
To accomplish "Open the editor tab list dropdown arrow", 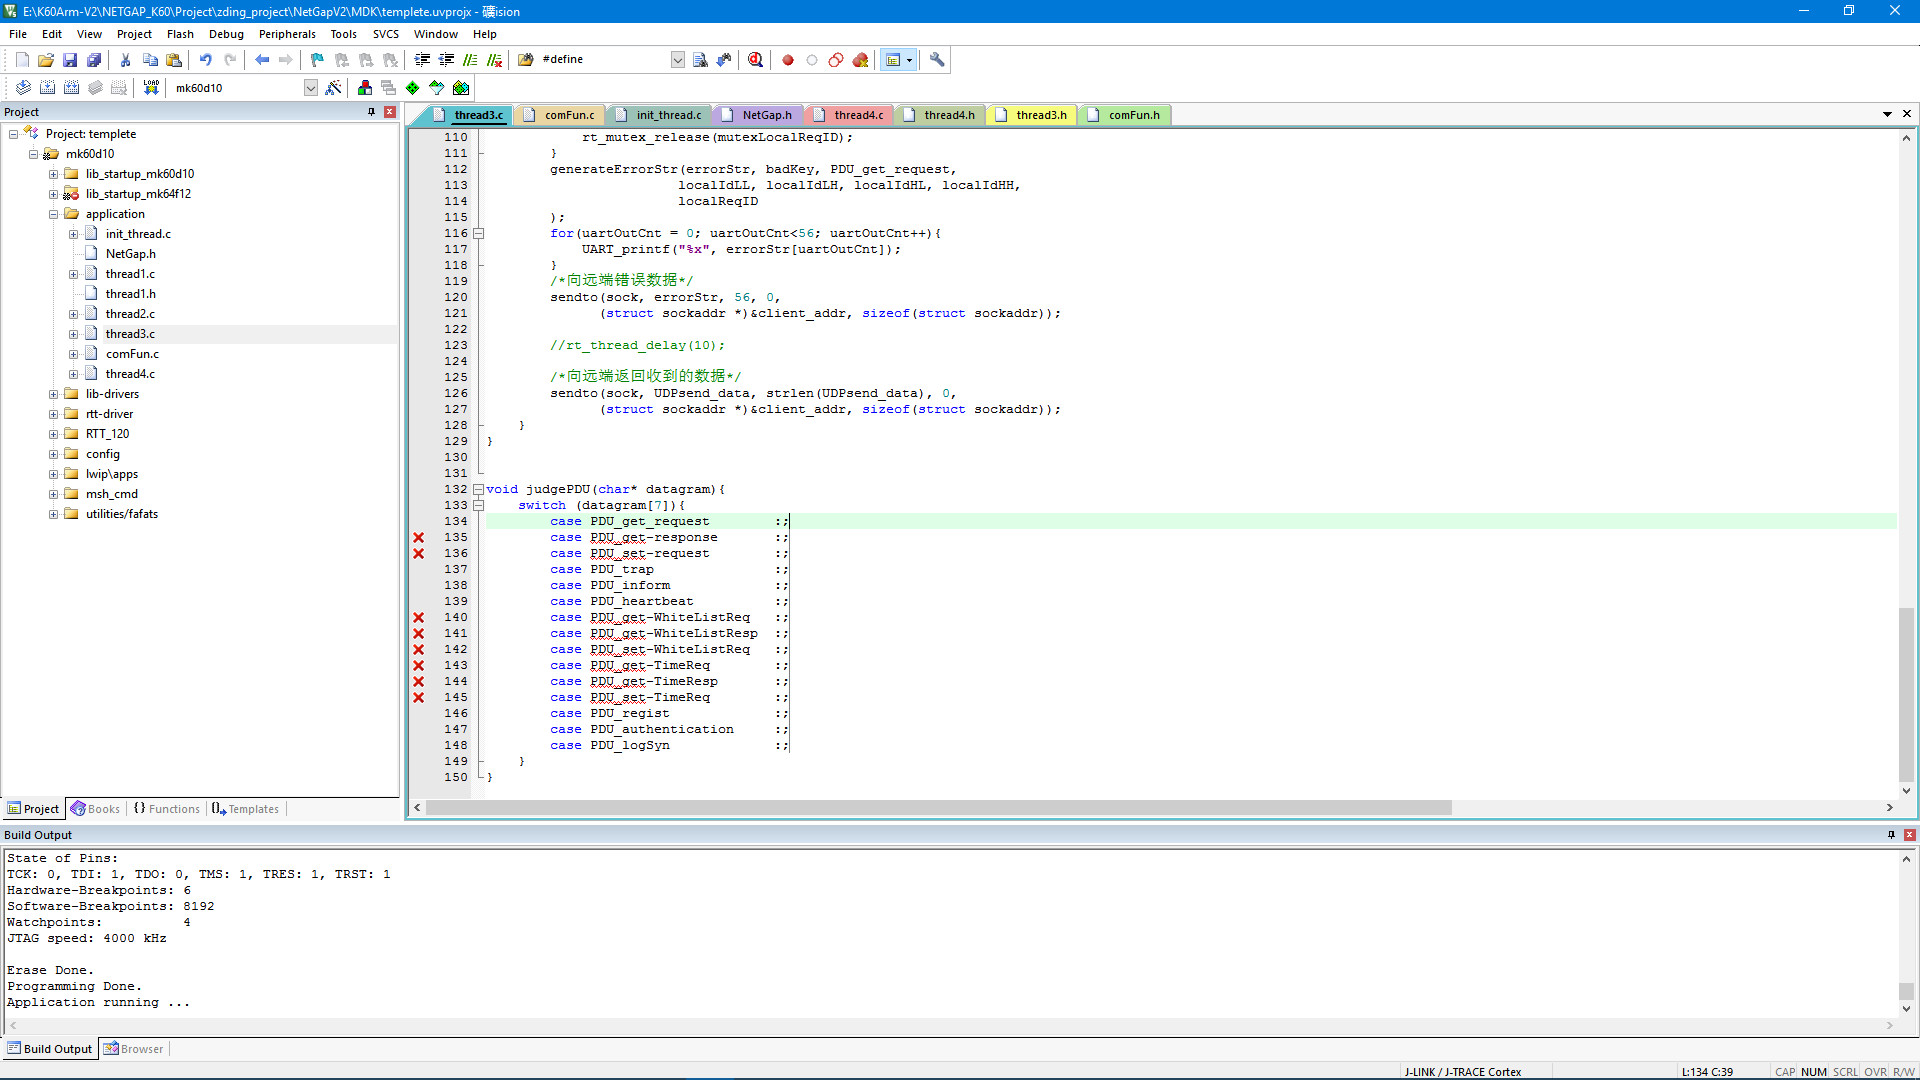I will (1887, 114).
